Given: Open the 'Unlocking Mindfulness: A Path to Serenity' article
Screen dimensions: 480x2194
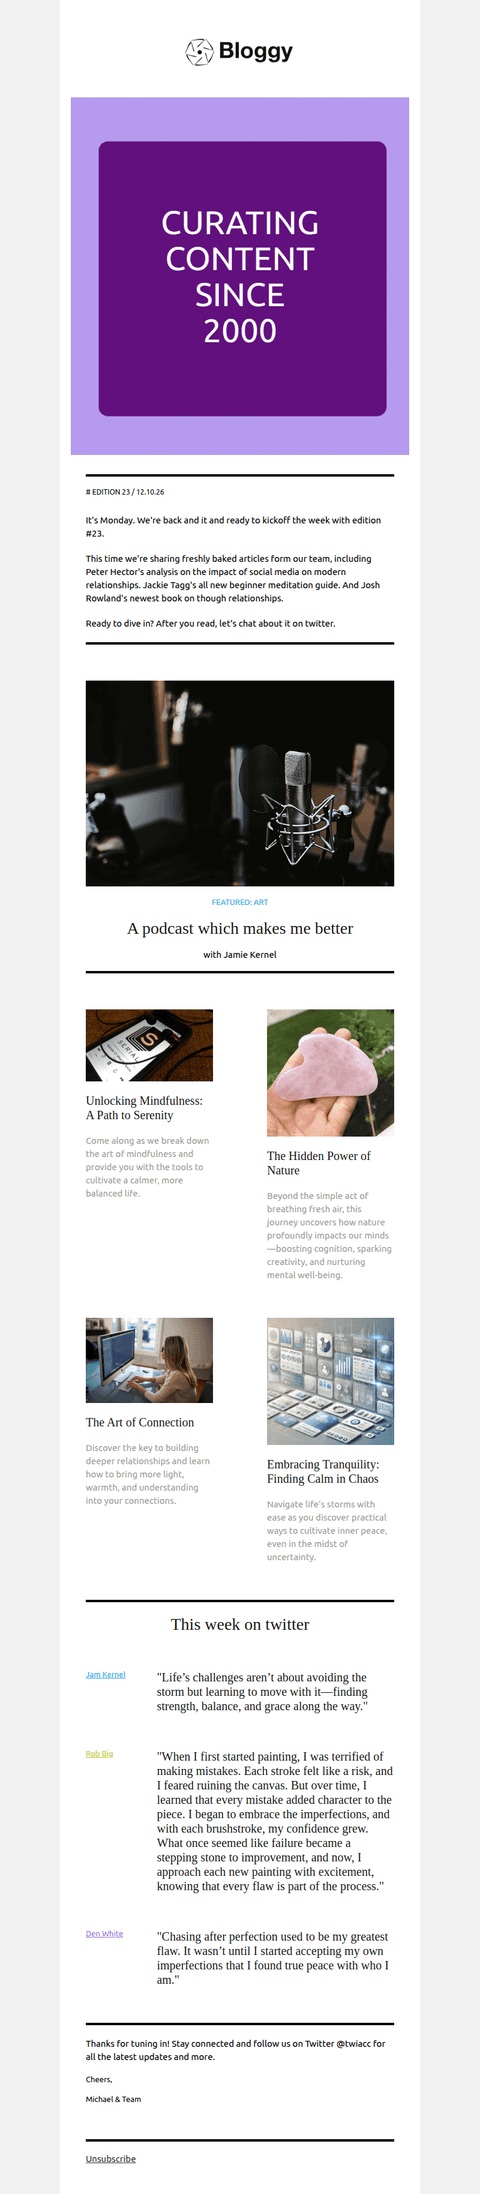Looking at the screenshot, I should (144, 1108).
